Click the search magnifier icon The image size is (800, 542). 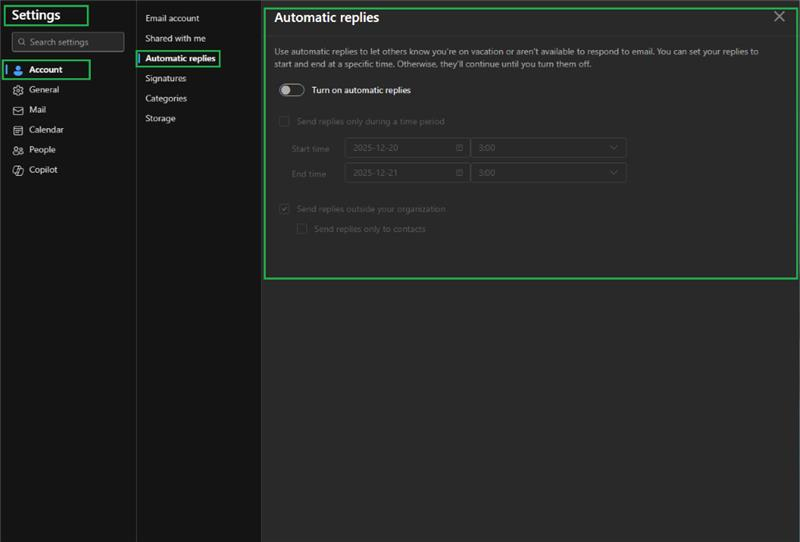[x=21, y=42]
